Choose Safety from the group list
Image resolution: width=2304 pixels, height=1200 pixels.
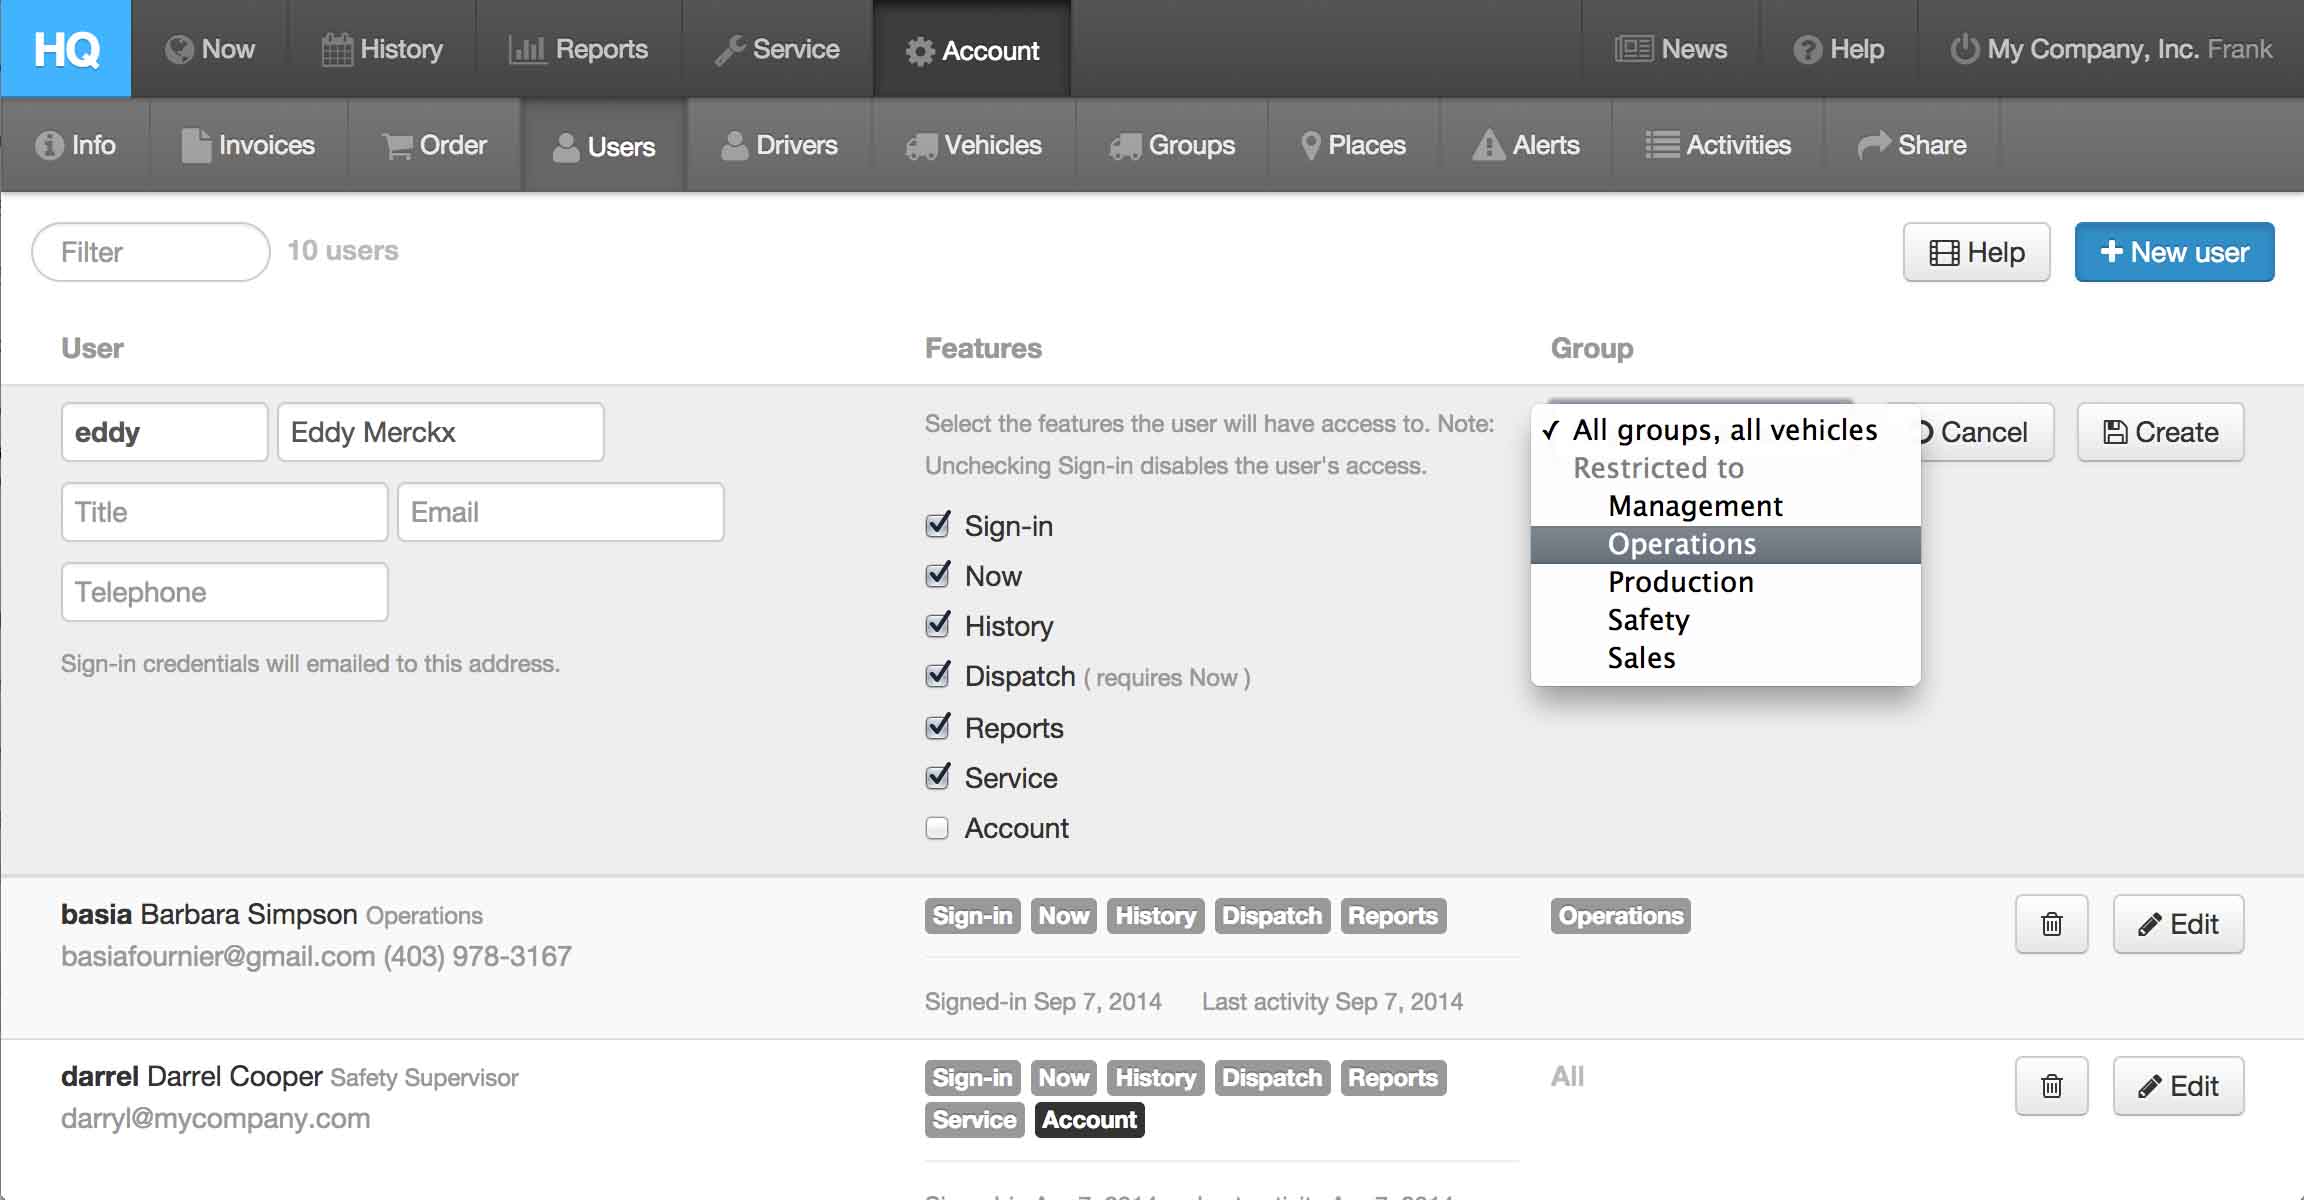pyautogui.click(x=1648, y=620)
